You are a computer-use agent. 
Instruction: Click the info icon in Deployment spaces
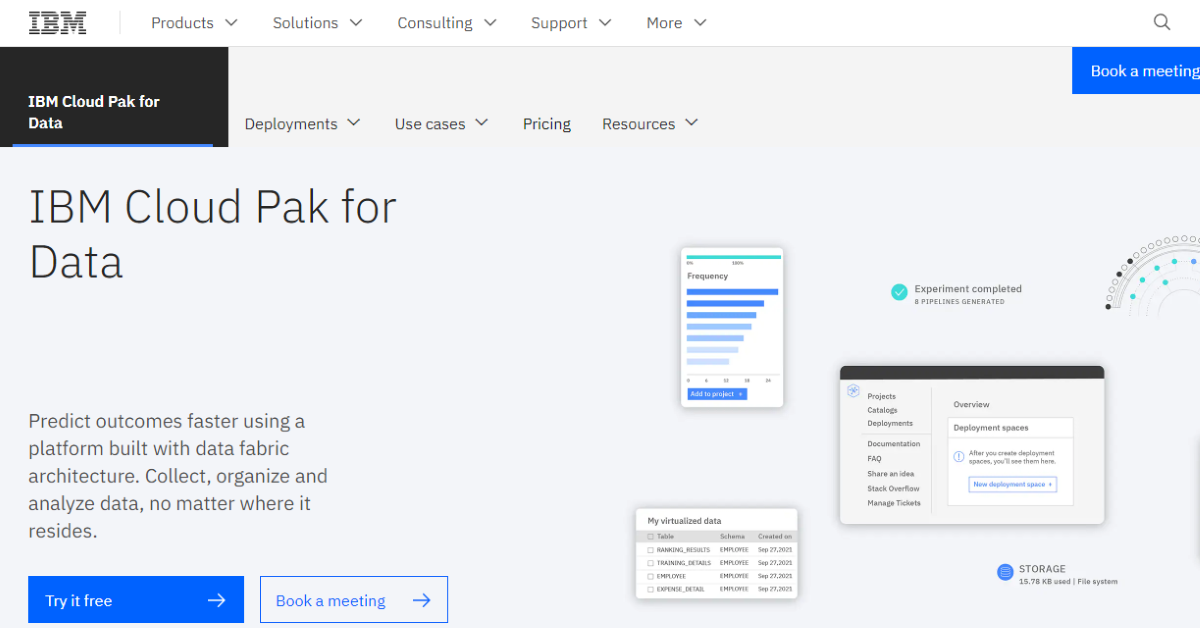(958, 456)
